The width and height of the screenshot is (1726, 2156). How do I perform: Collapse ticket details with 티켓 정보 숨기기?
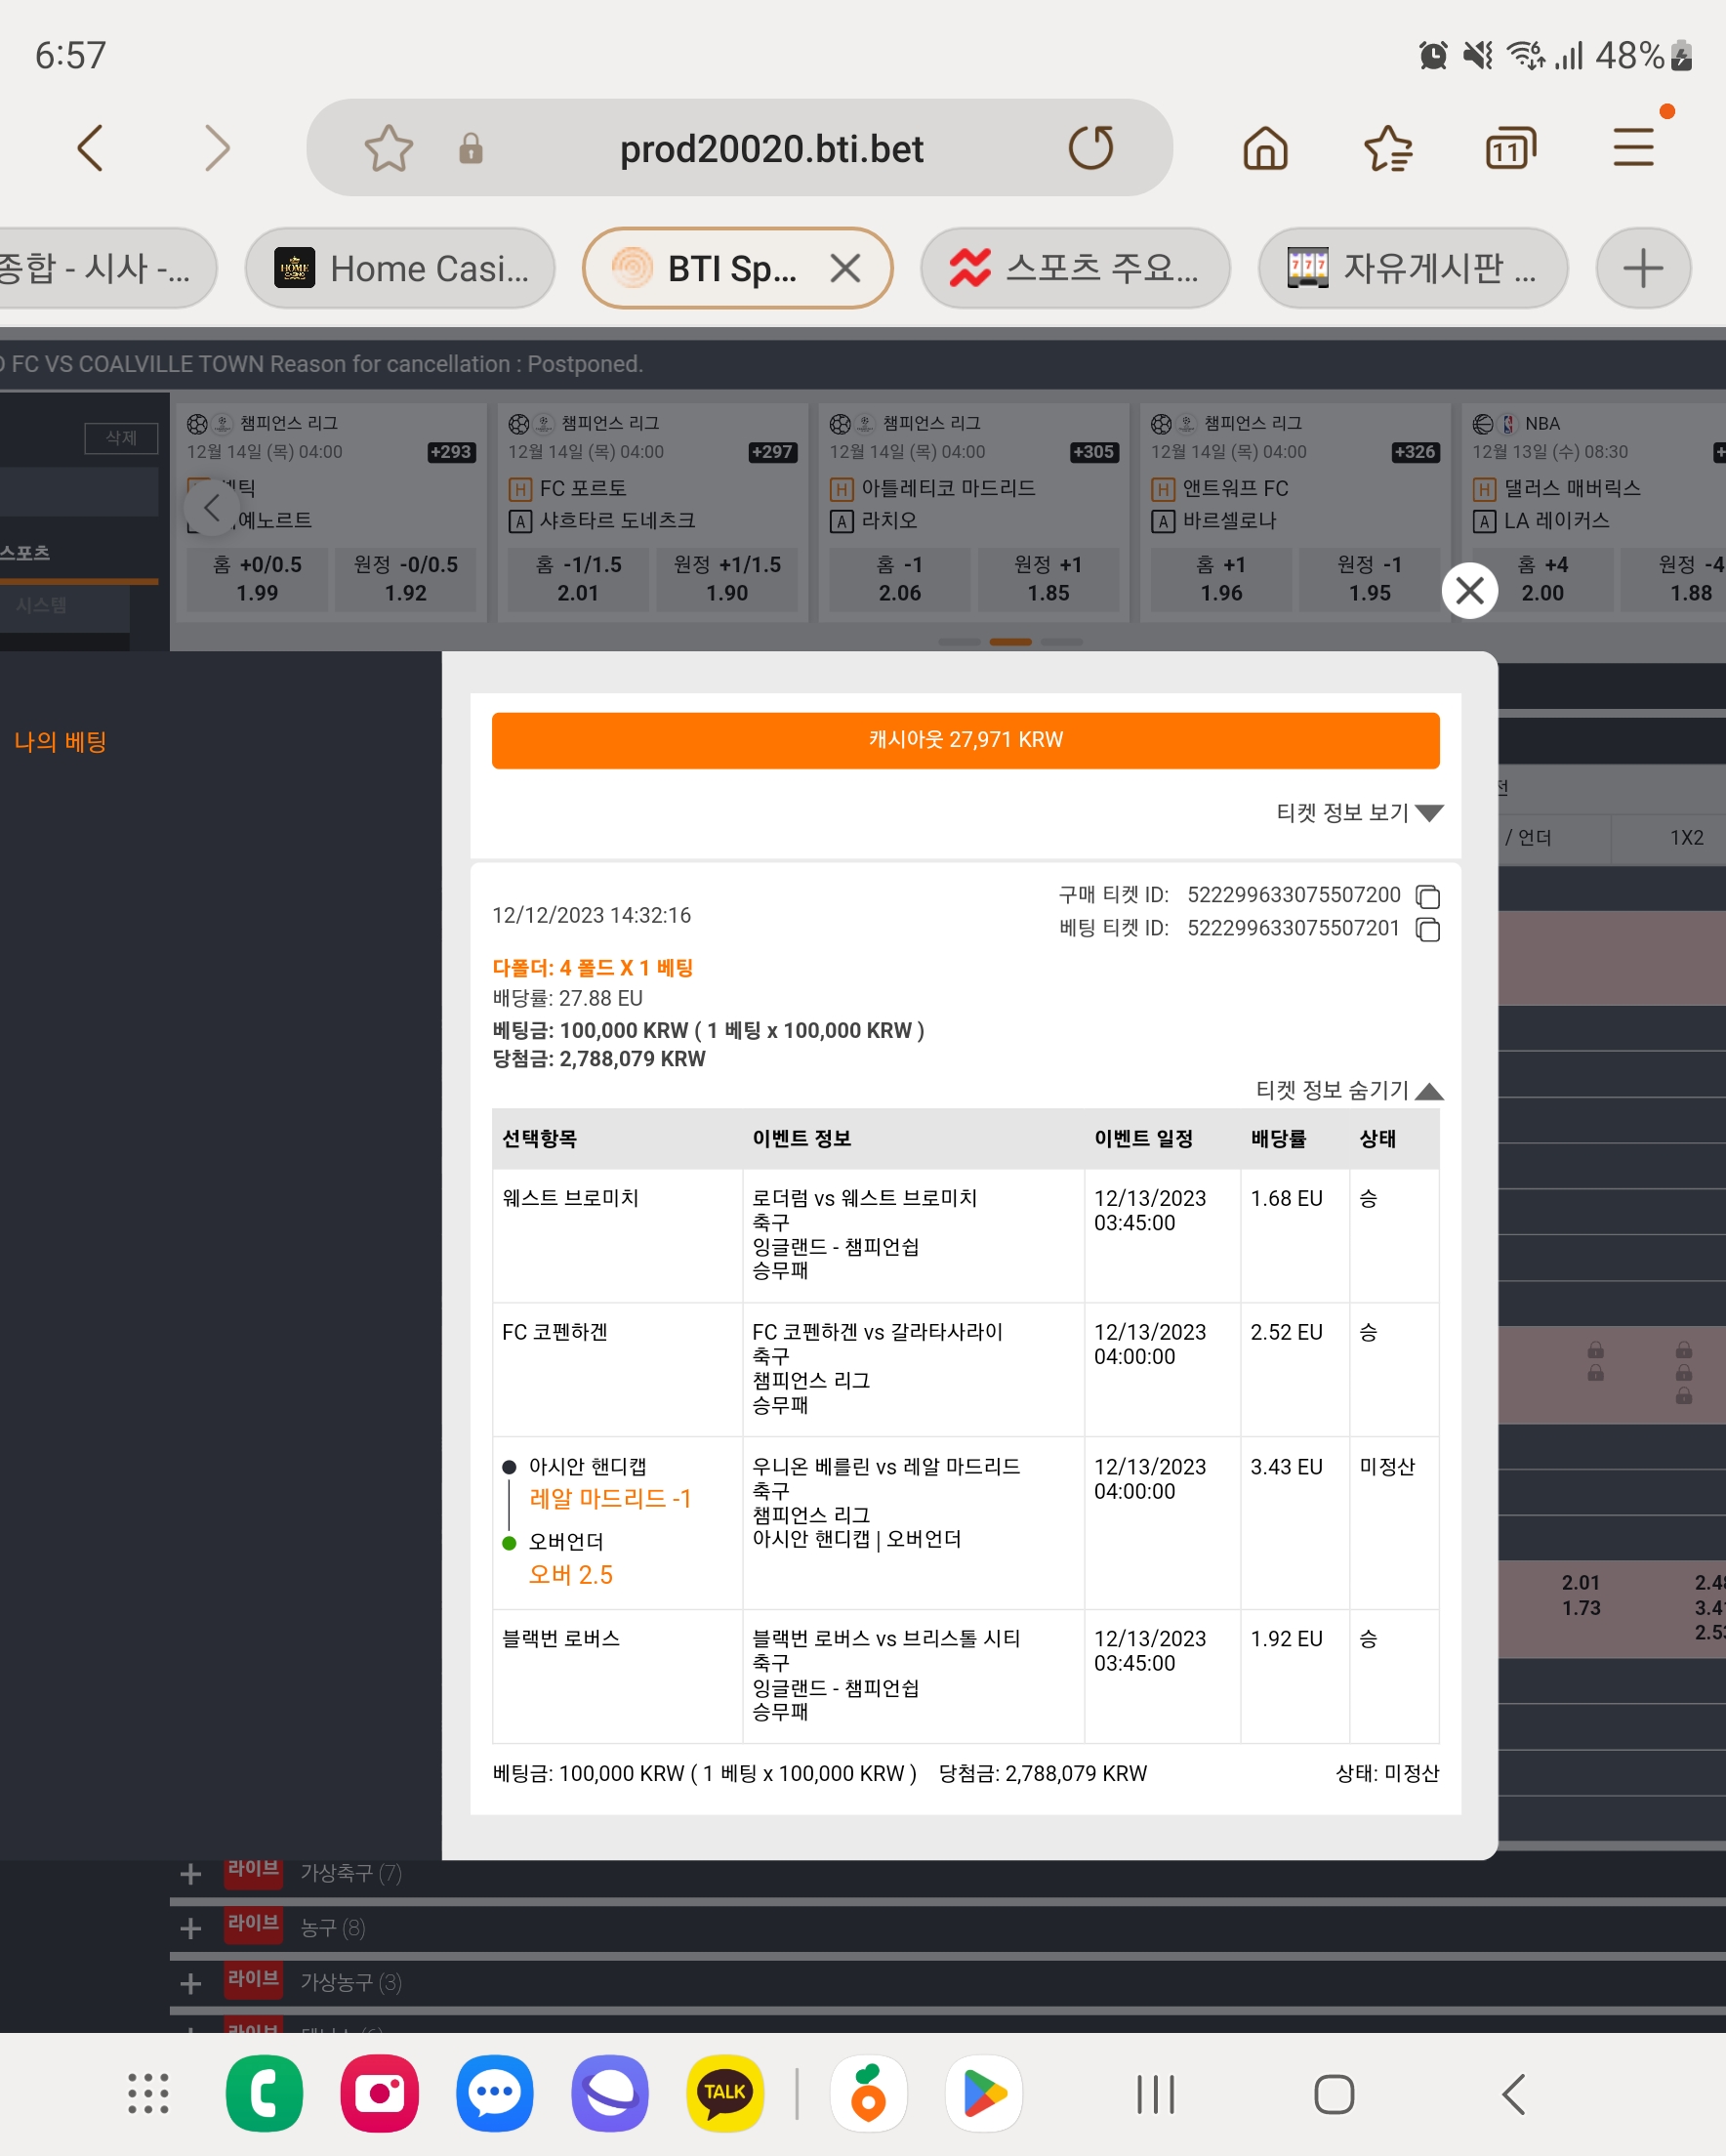pyautogui.click(x=1349, y=1090)
